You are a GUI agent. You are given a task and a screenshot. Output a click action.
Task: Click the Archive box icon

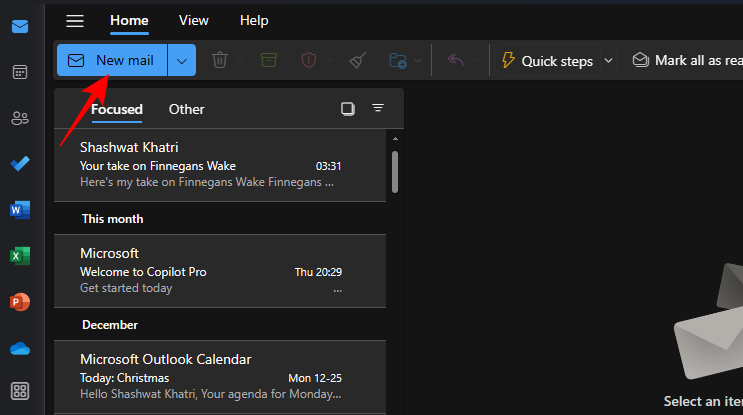[269, 60]
